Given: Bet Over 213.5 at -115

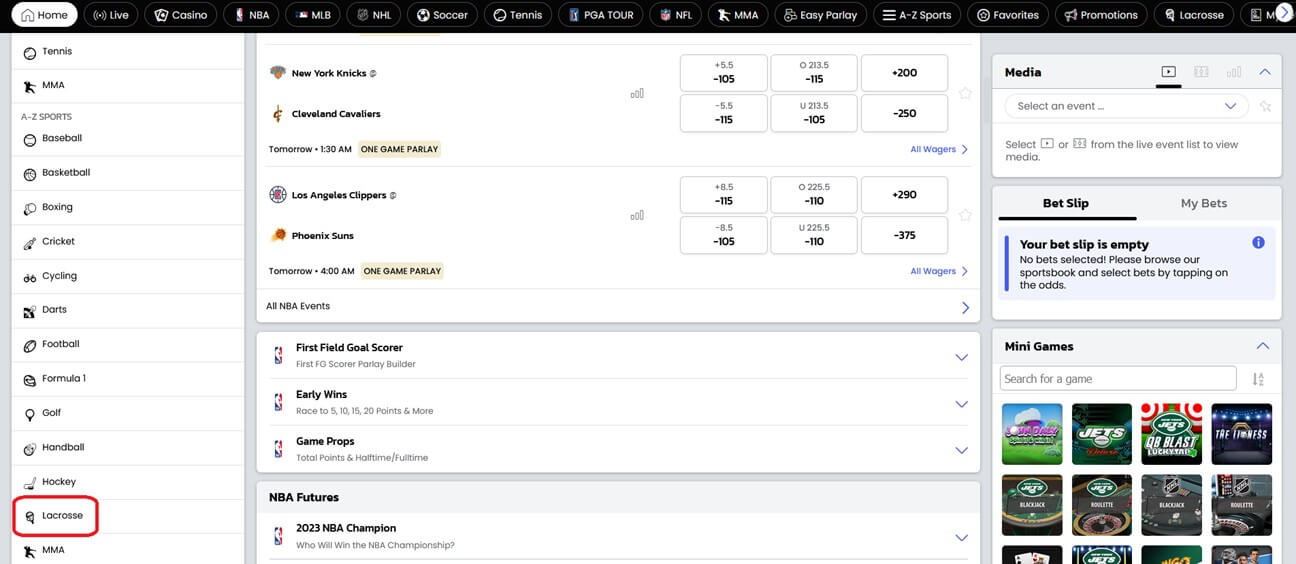Looking at the screenshot, I should click(x=814, y=72).
